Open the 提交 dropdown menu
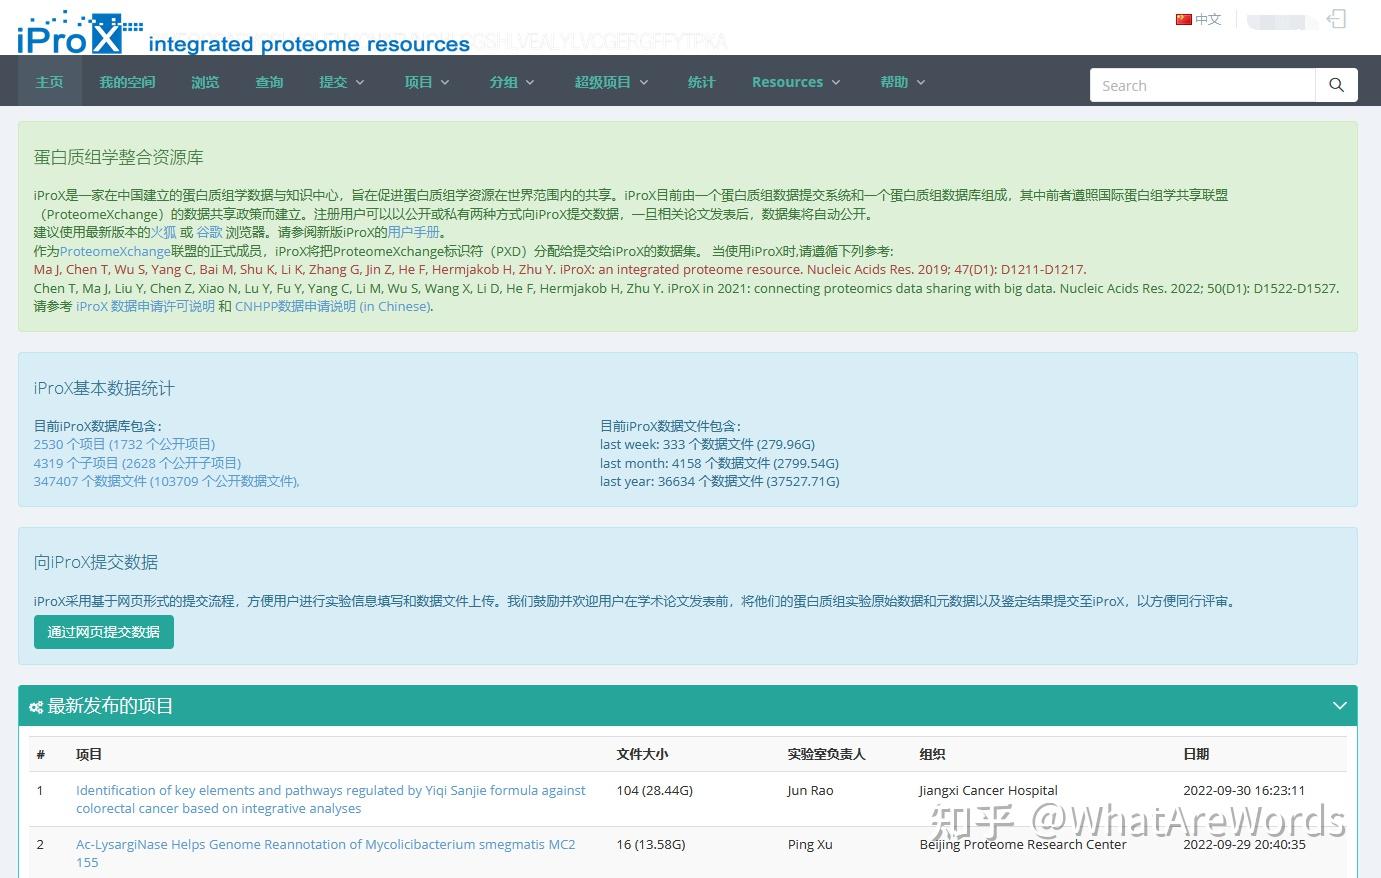 pos(342,82)
